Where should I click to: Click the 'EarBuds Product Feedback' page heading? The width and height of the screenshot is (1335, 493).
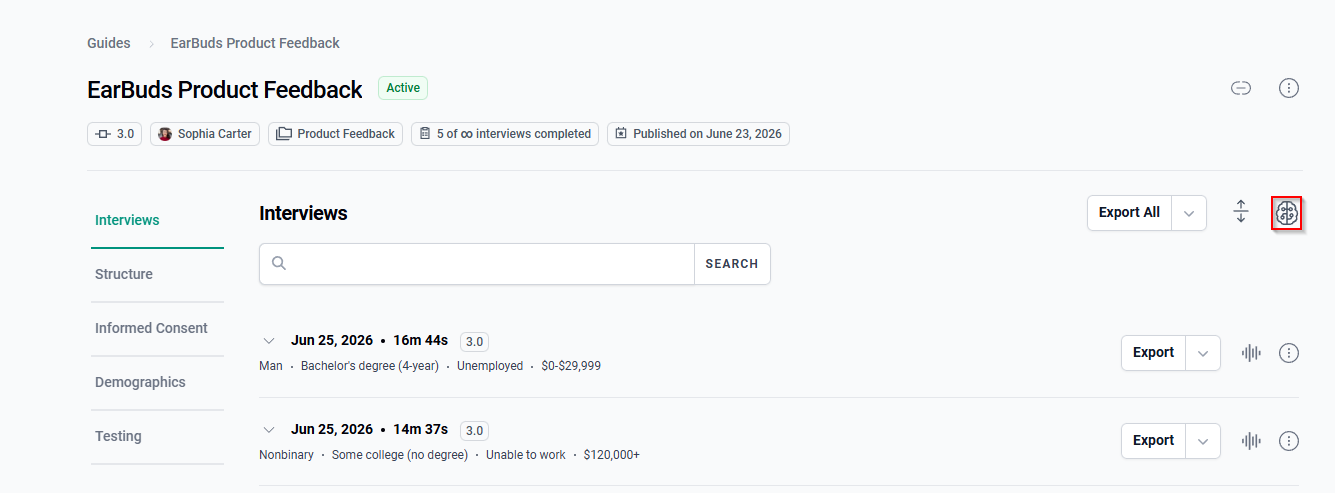[225, 90]
